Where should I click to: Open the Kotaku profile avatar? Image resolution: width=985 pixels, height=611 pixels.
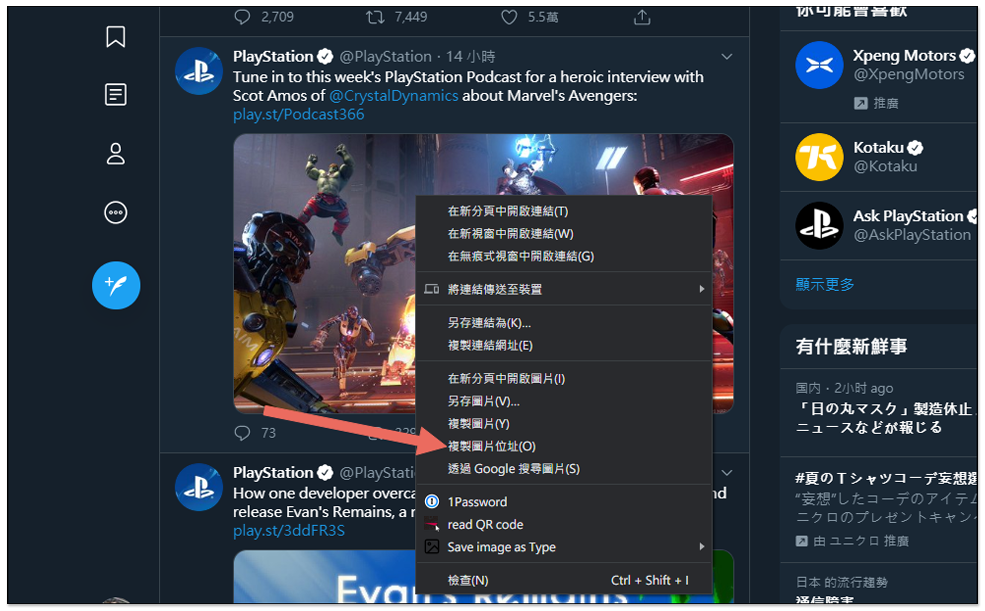click(x=819, y=157)
